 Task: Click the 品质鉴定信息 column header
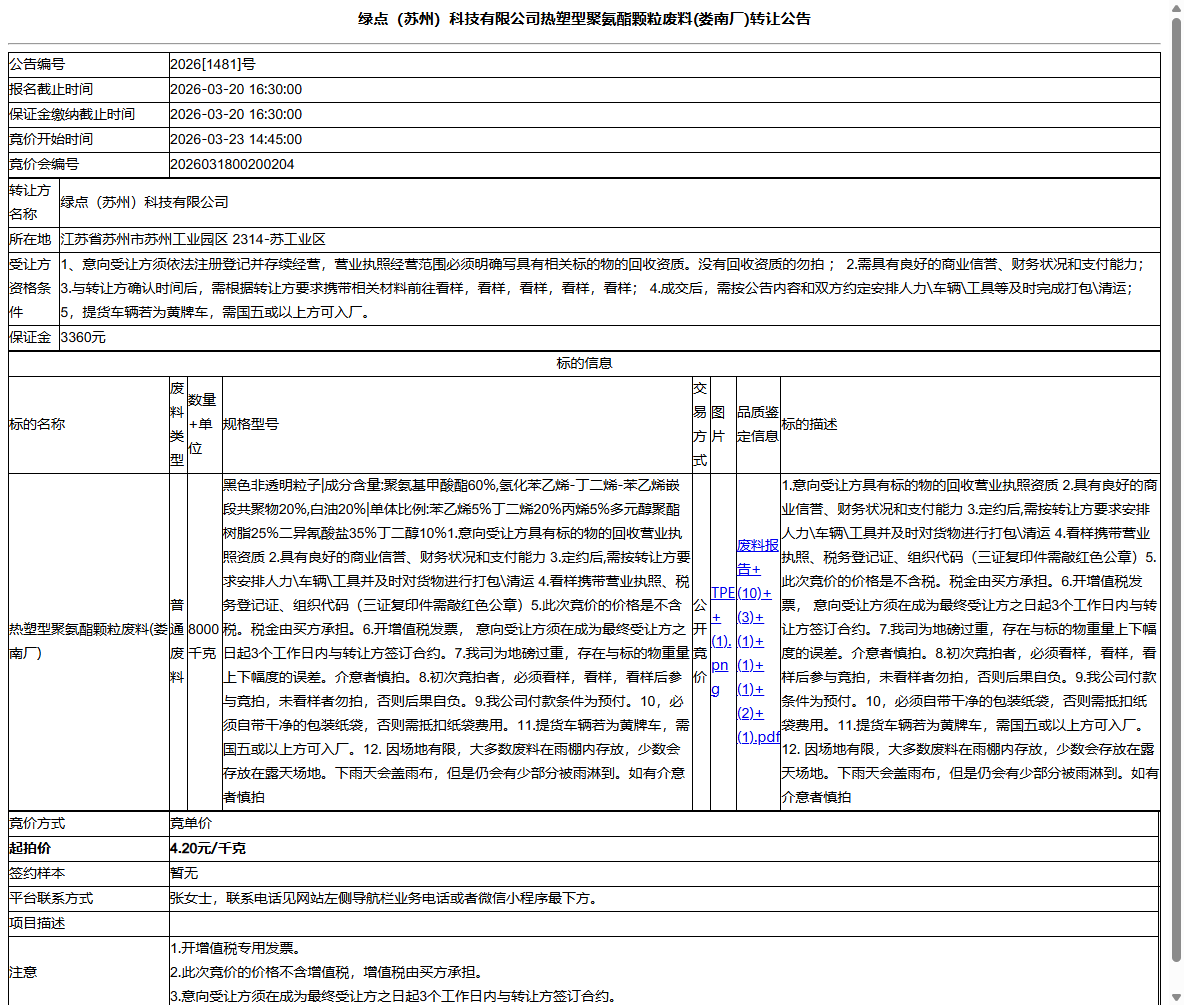[758, 423]
